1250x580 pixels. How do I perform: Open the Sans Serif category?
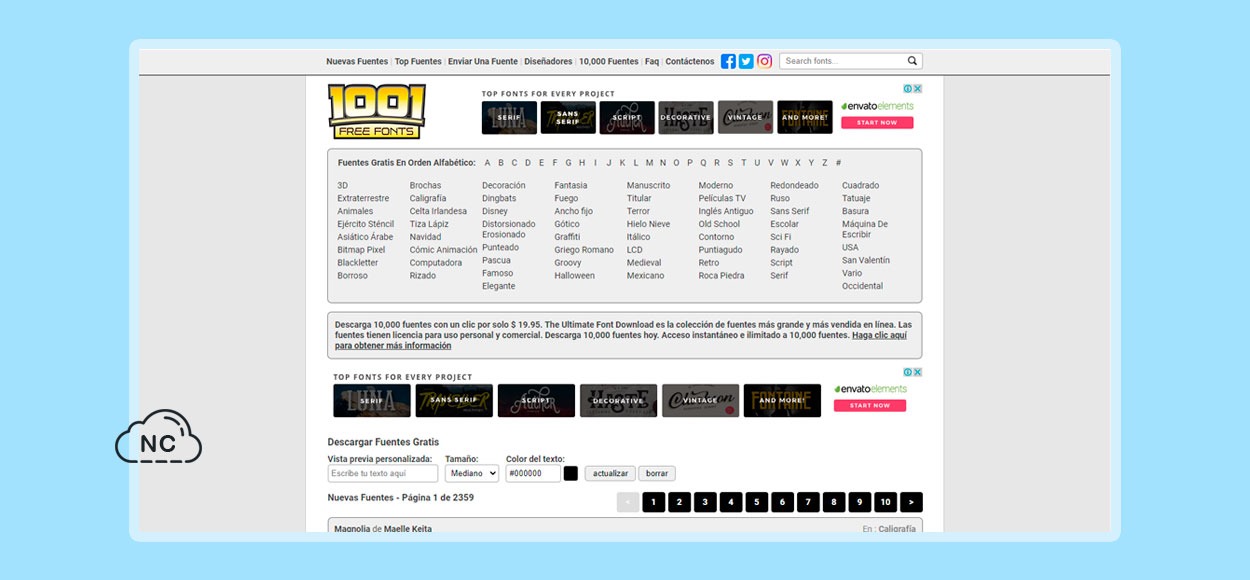coord(790,211)
